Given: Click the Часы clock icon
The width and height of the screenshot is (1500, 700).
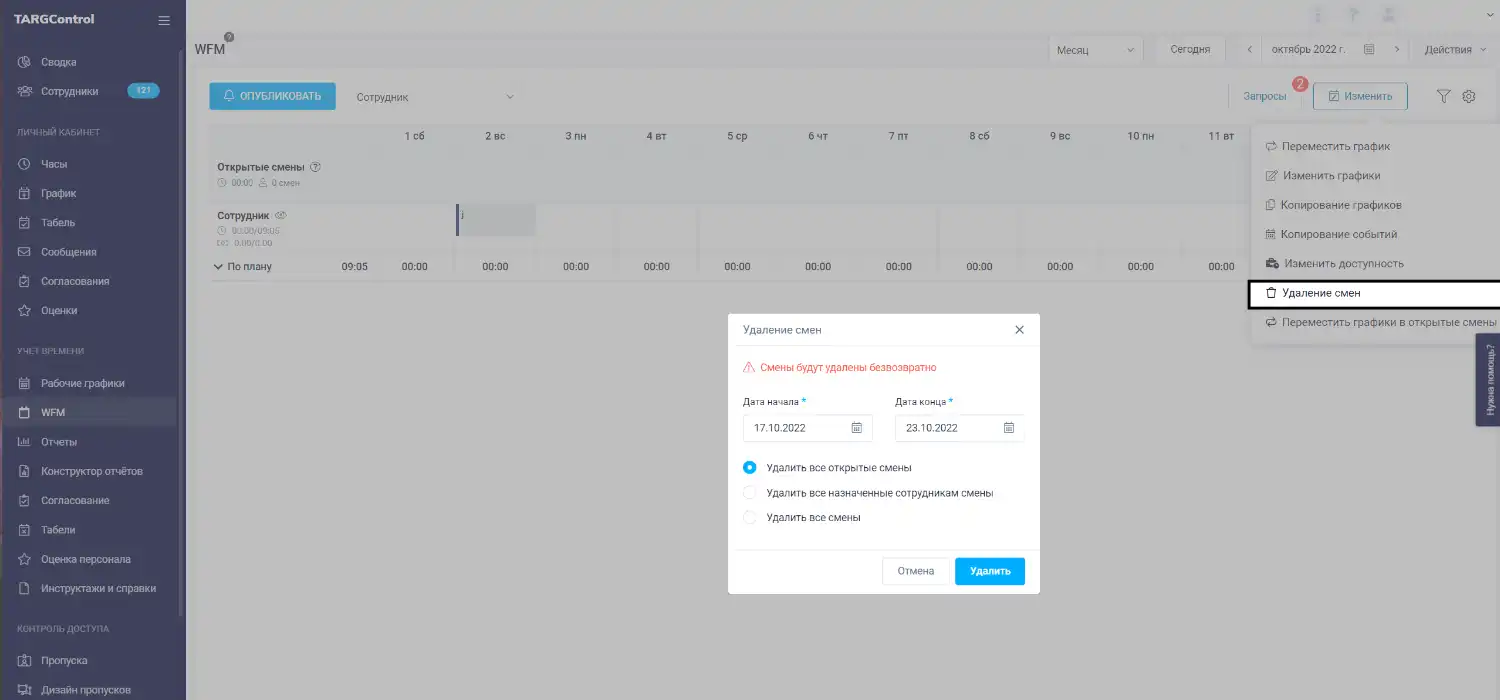Looking at the screenshot, I should click(24, 164).
